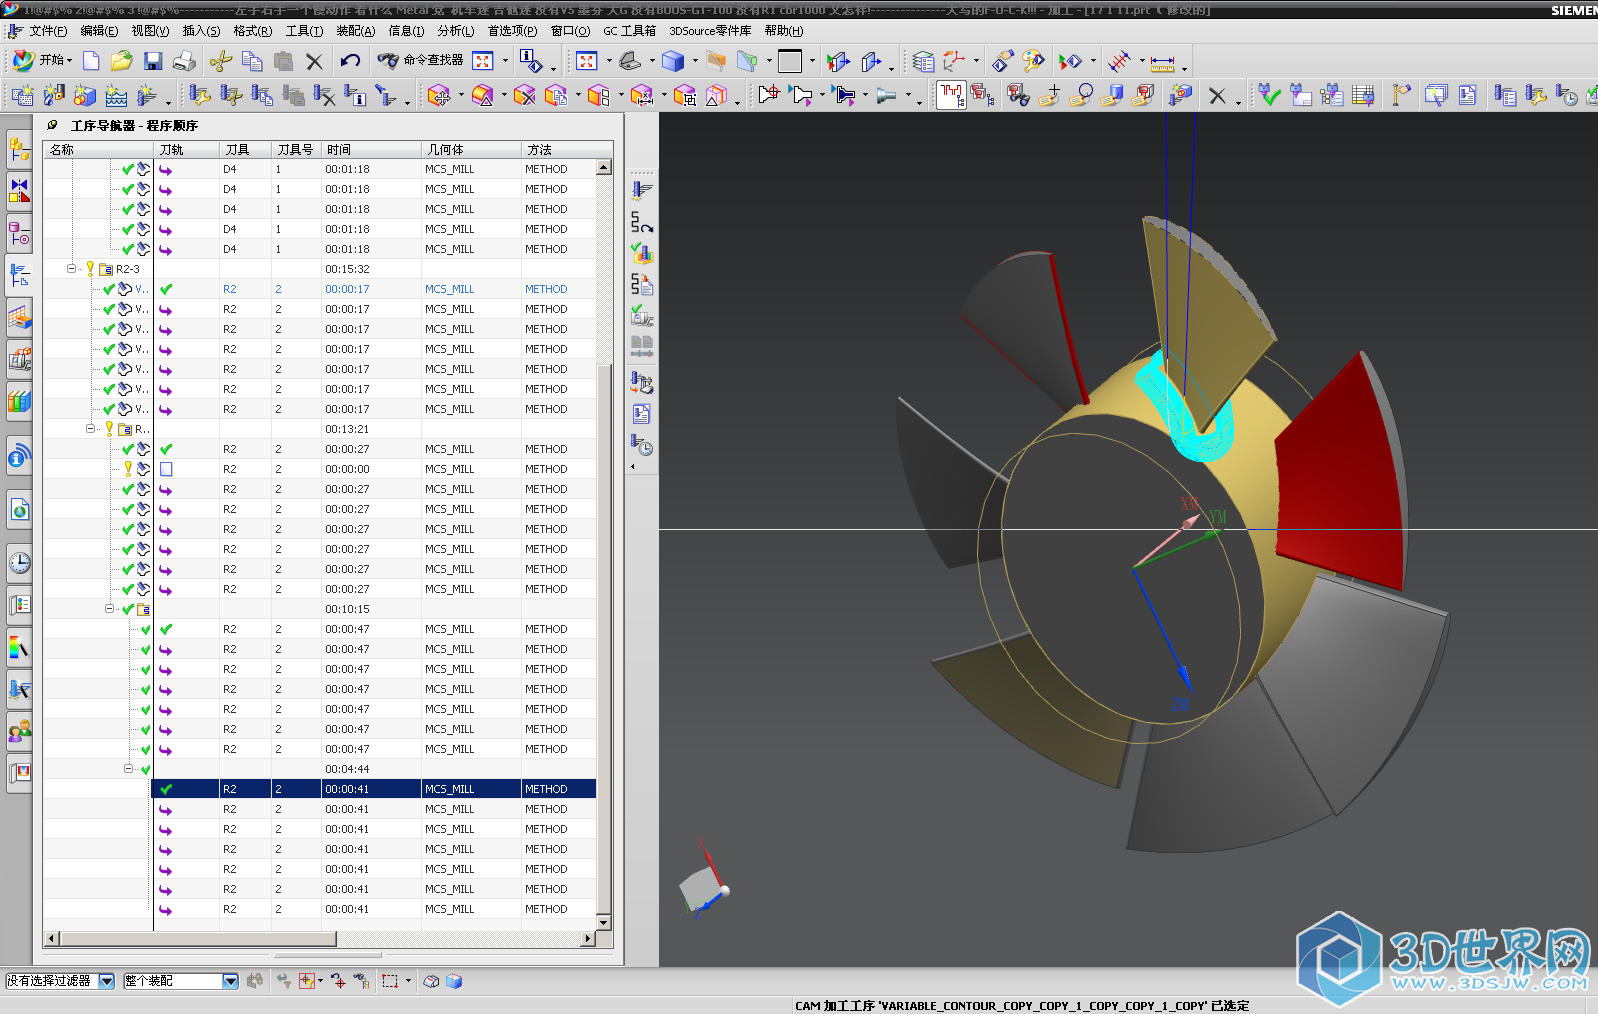The height and width of the screenshot is (1014, 1598).
Task: Open the 整个装配 selection scope dropdown
Action: (x=231, y=981)
